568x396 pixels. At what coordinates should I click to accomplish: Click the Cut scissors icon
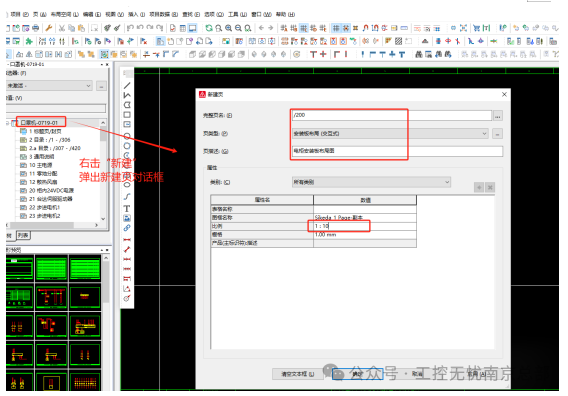62,28
